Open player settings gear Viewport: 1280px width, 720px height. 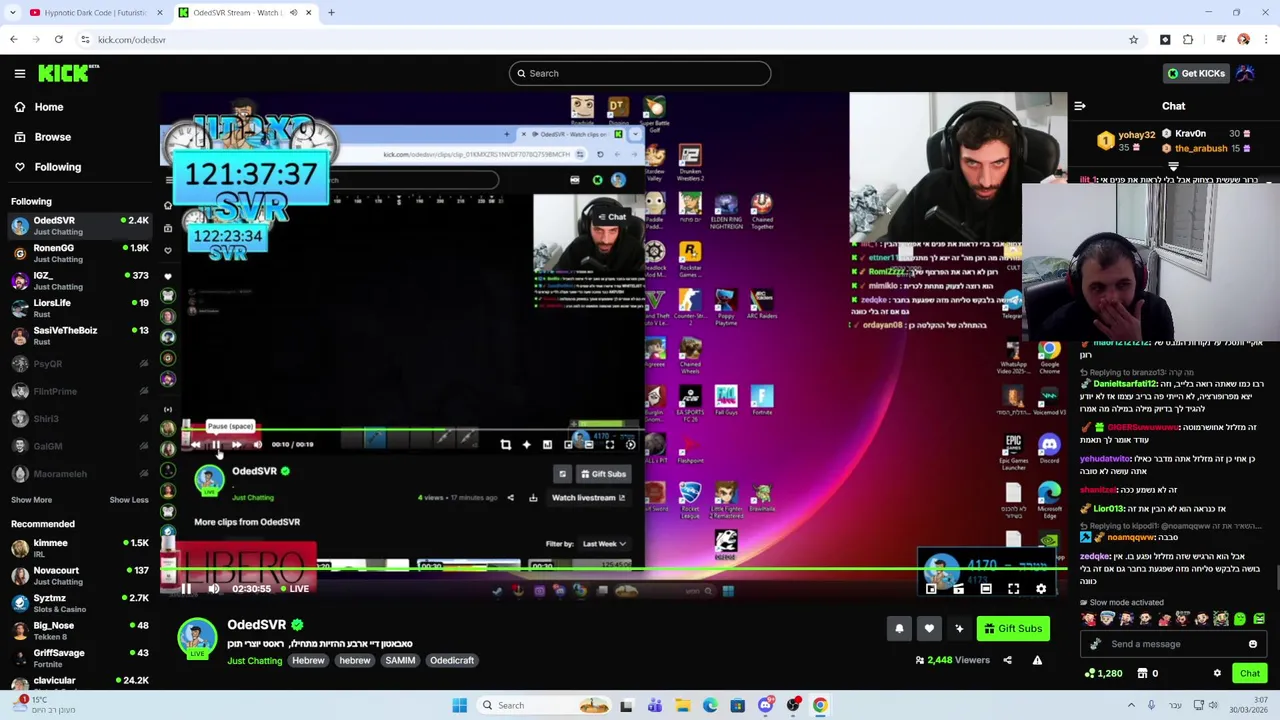[x=1041, y=589]
